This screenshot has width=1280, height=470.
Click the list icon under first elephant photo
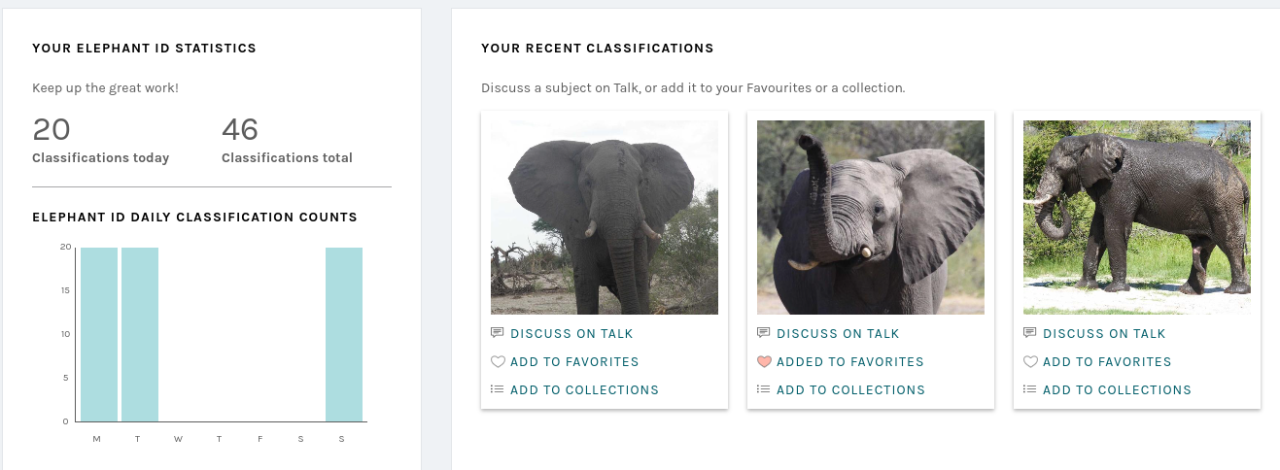tap(497, 390)
